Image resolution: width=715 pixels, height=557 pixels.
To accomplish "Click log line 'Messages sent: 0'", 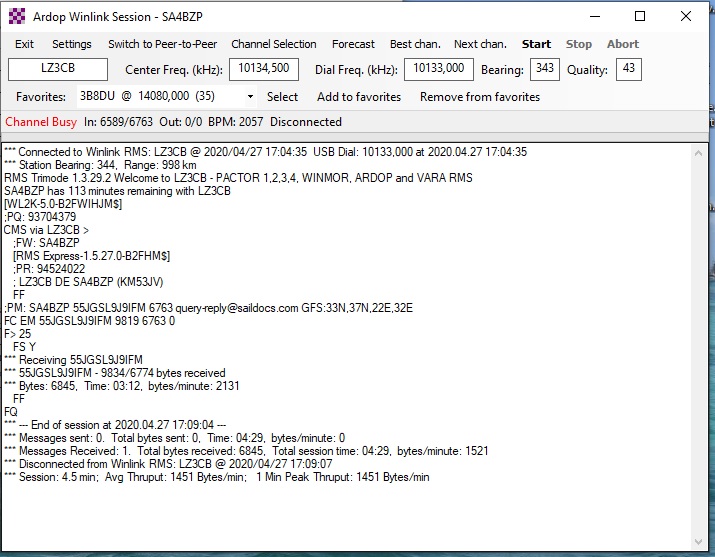I will (174, 438).
